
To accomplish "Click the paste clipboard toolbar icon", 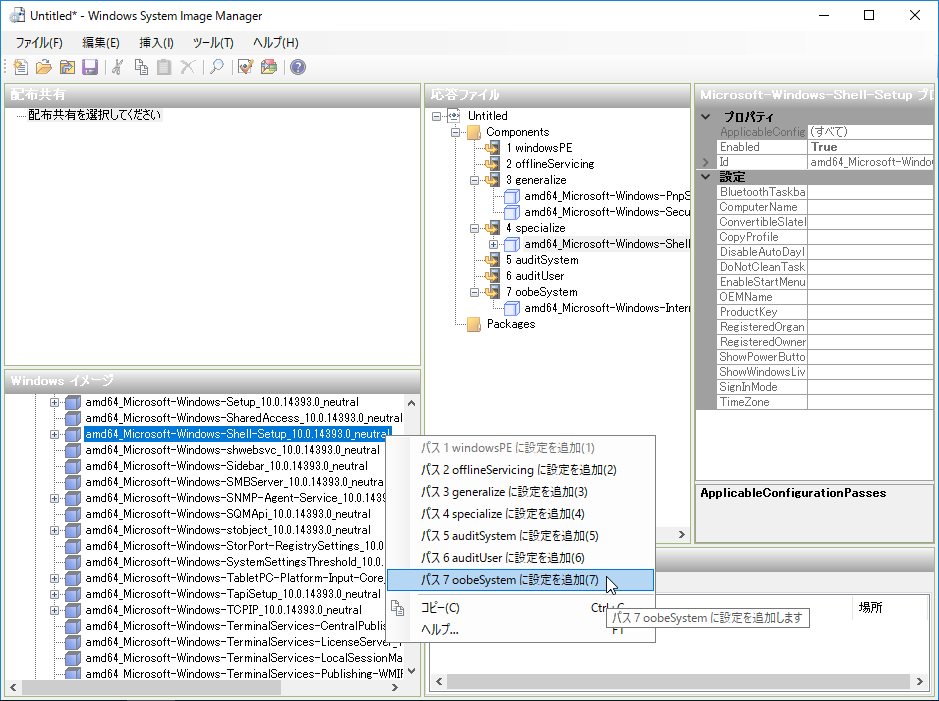I will [164, 67].
